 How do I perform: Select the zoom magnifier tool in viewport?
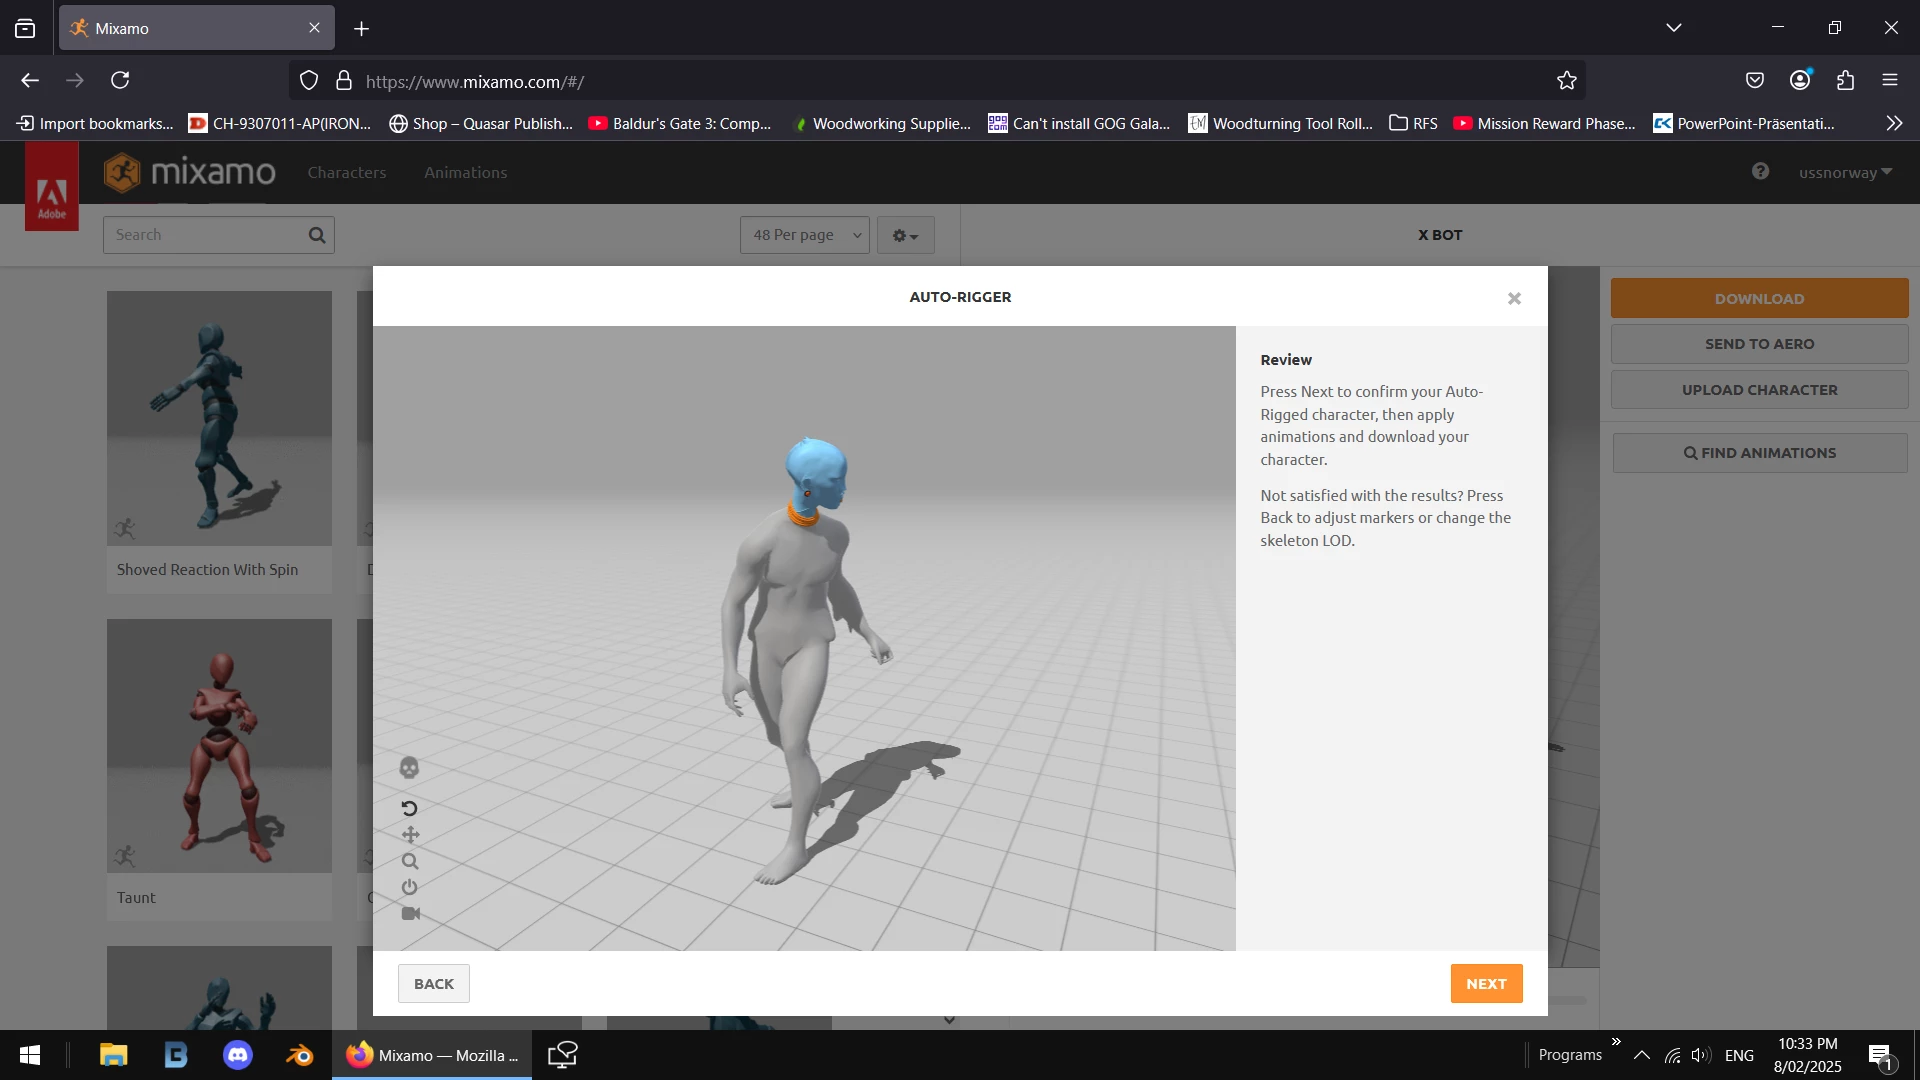[x=410, y=861]
